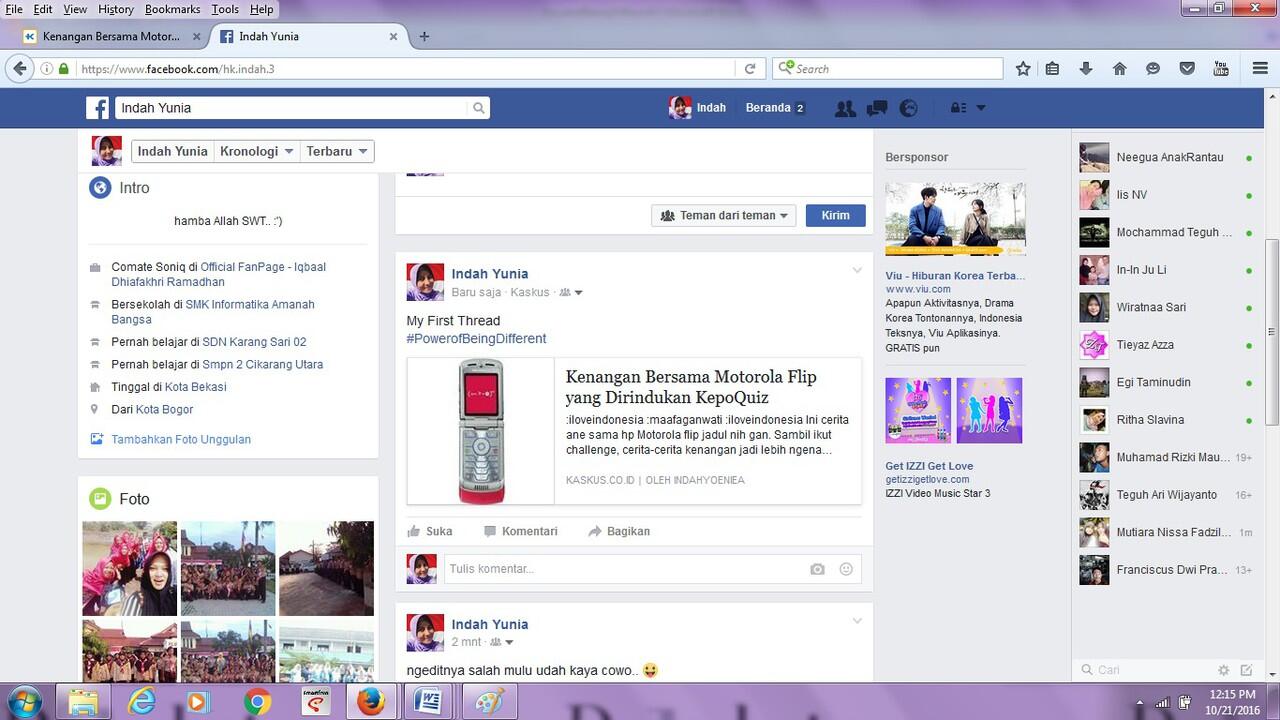
Task: Open the History menu
Action: coord(115,9)
